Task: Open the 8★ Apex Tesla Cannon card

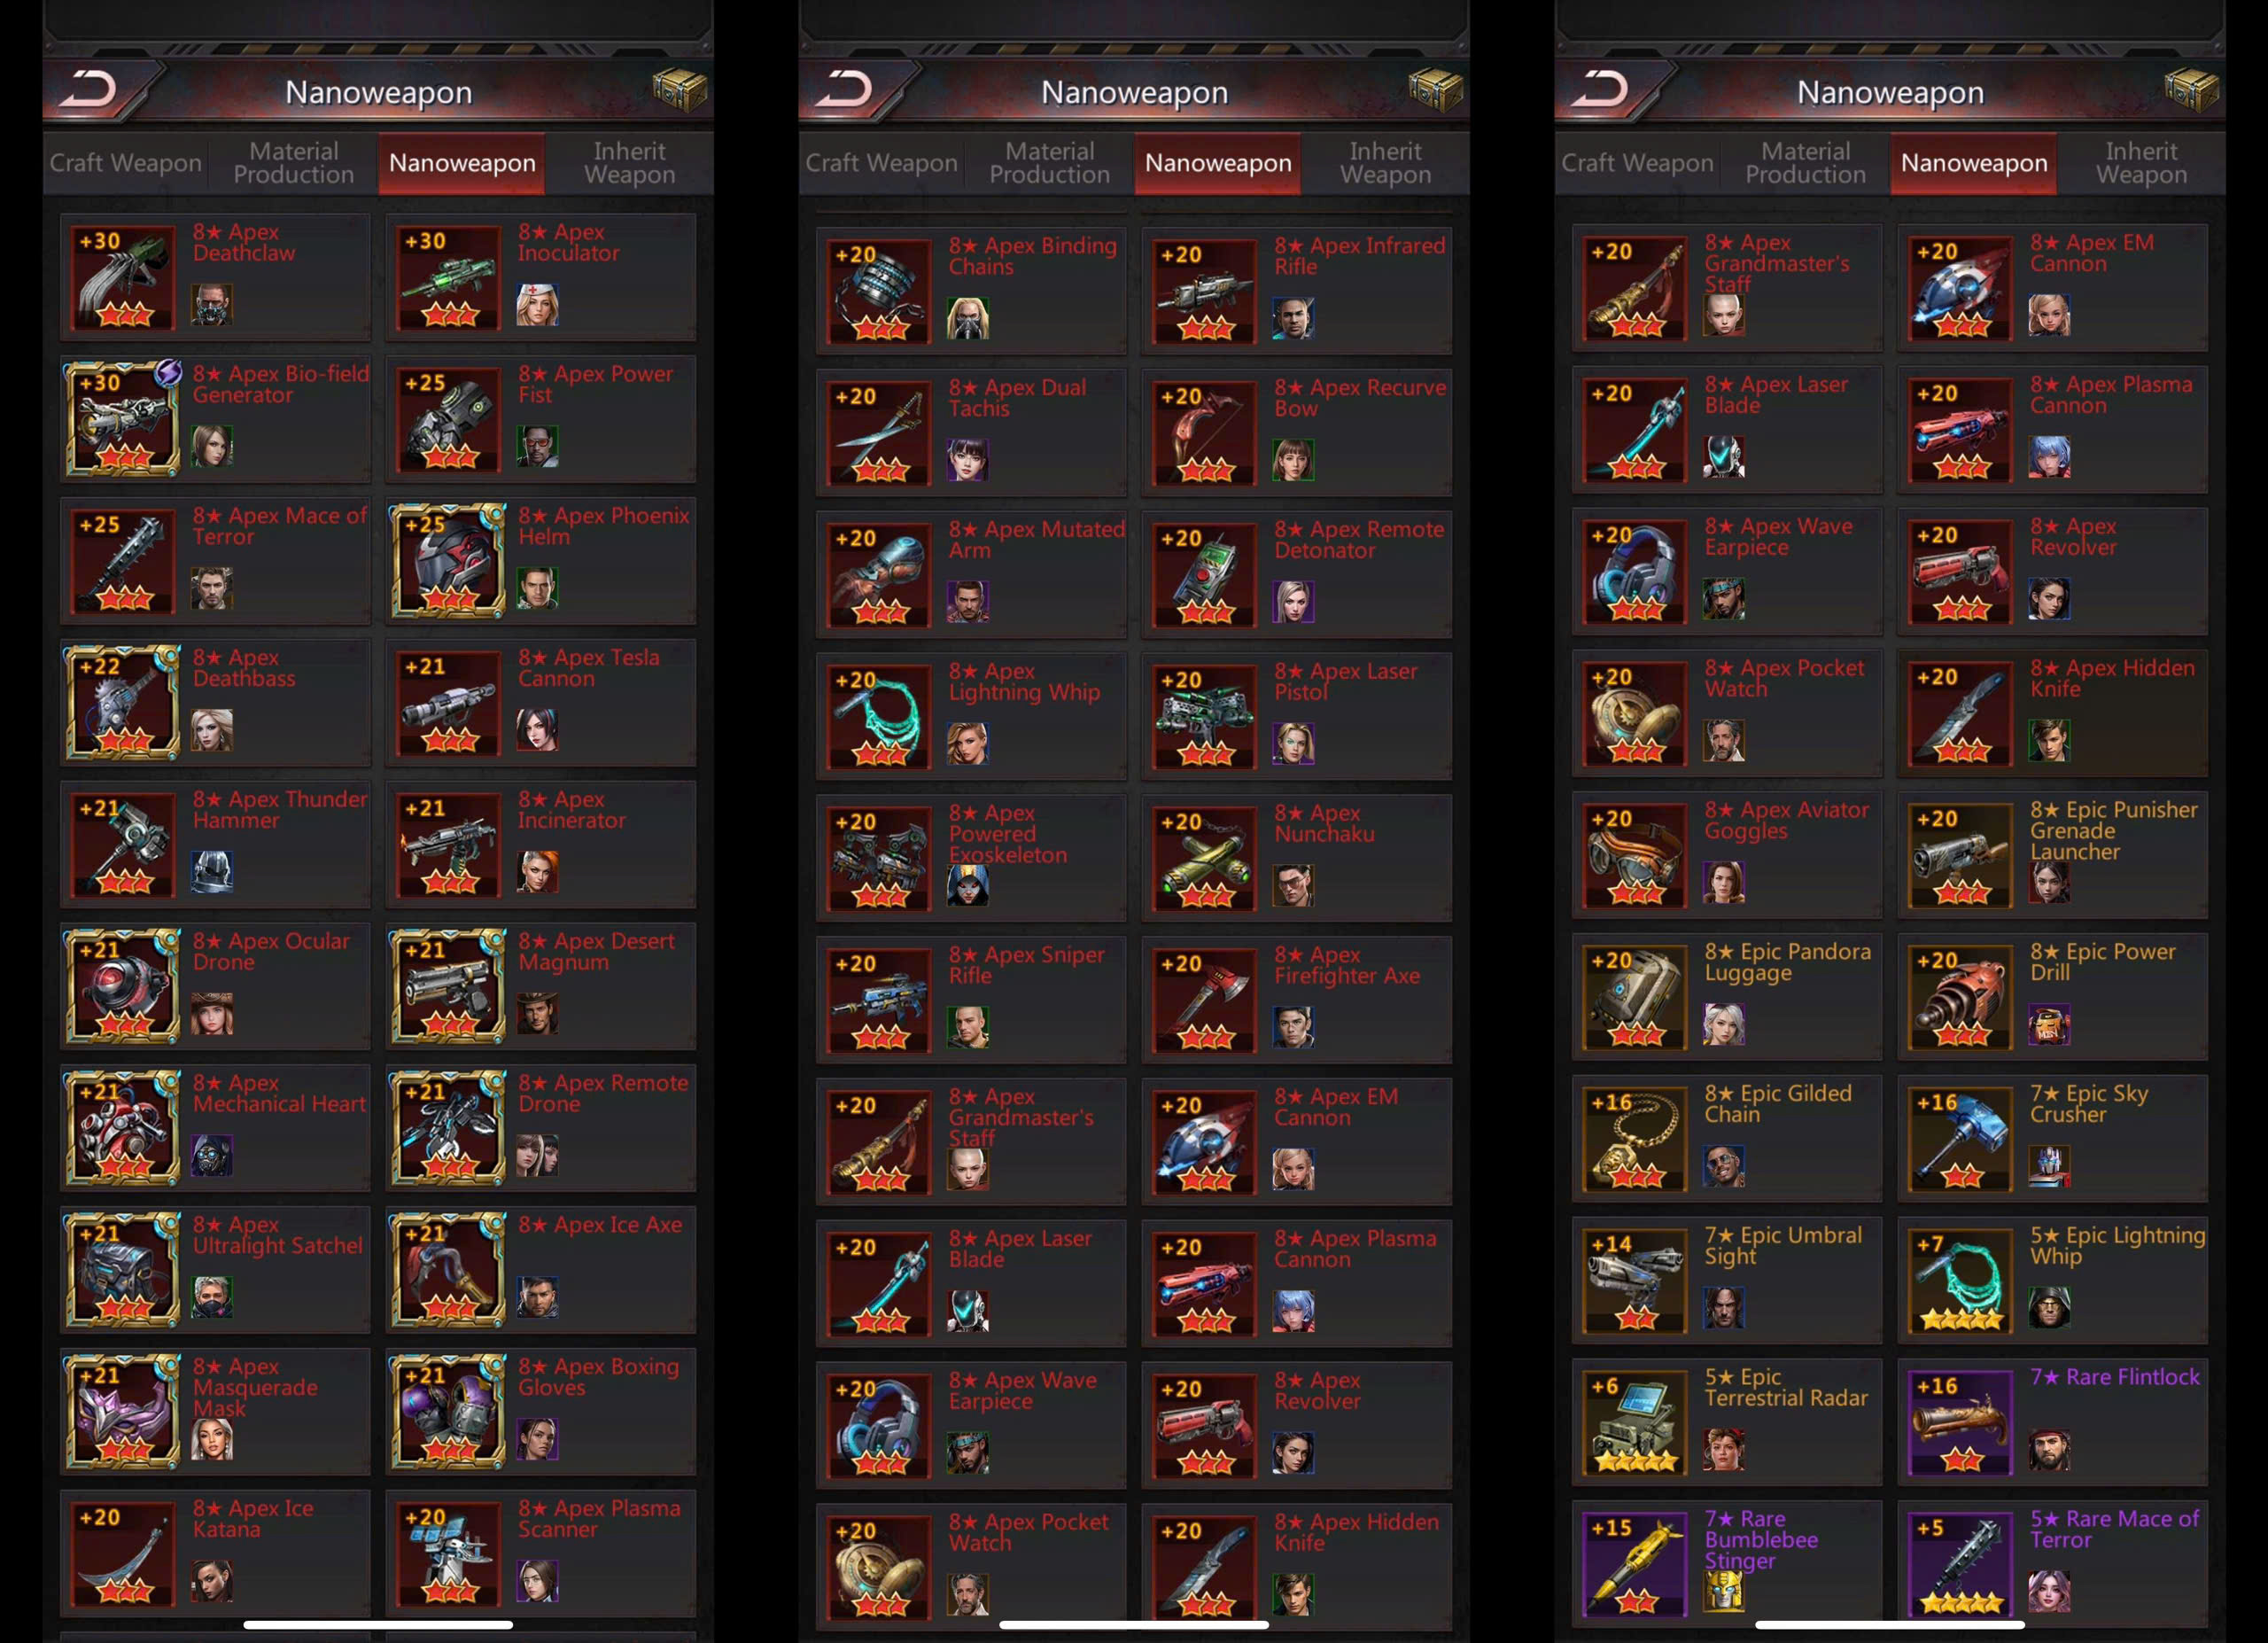Action: click(x=541, y=703)
